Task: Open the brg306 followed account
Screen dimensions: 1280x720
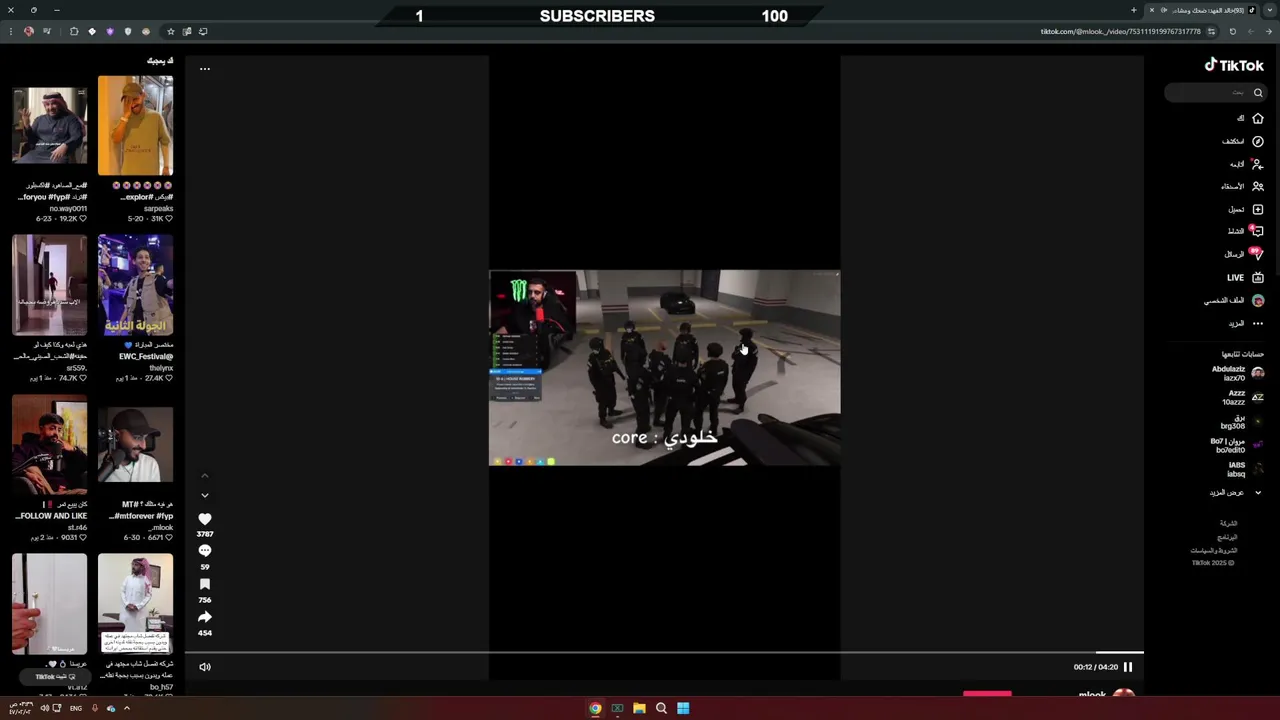Action: point(1242,421)
